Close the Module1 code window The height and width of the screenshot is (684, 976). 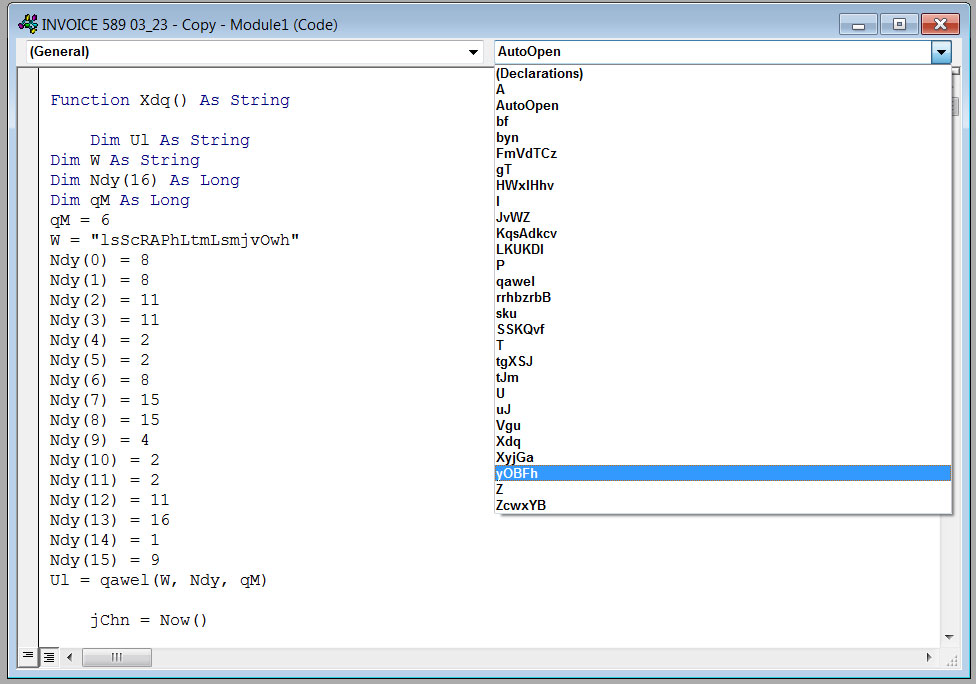941,25
